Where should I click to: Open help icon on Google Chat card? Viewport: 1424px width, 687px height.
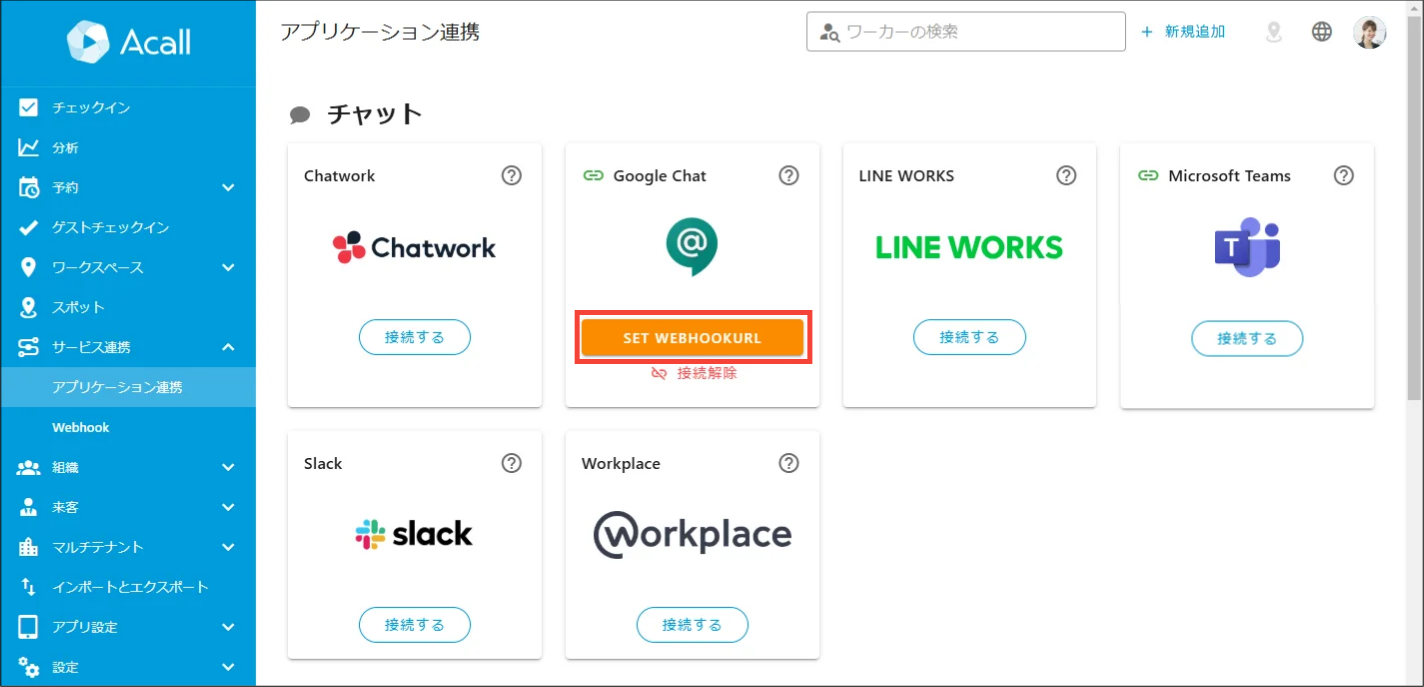(x=789, y=176)
